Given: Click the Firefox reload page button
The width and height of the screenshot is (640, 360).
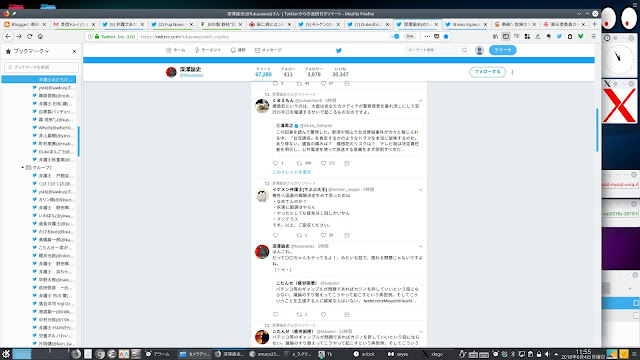Looking at the screenshot, I should (x=29, y=36).
